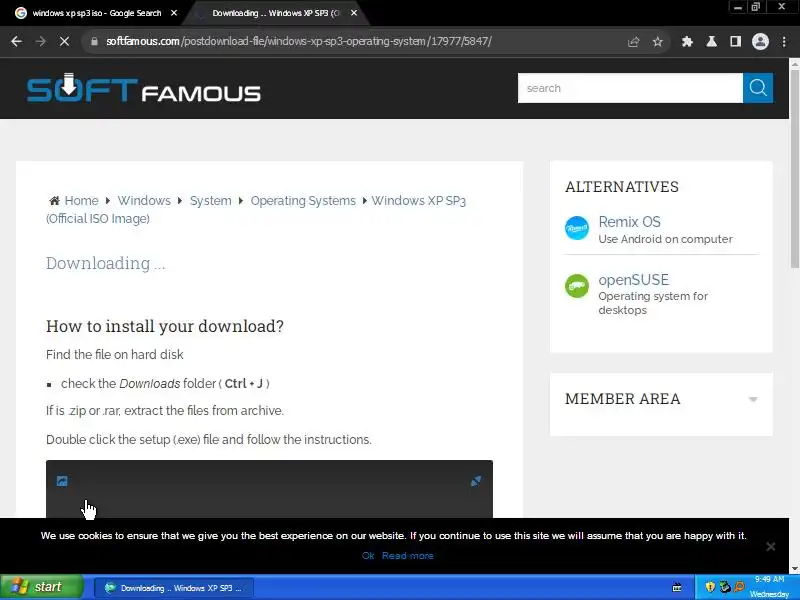Click the browser address bar URL

coord(299,41)
